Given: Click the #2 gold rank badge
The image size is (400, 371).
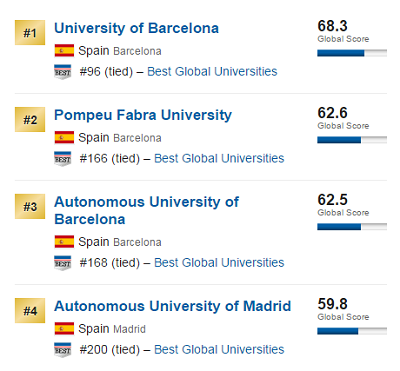Looking at the screenshot, I should 30,119.
